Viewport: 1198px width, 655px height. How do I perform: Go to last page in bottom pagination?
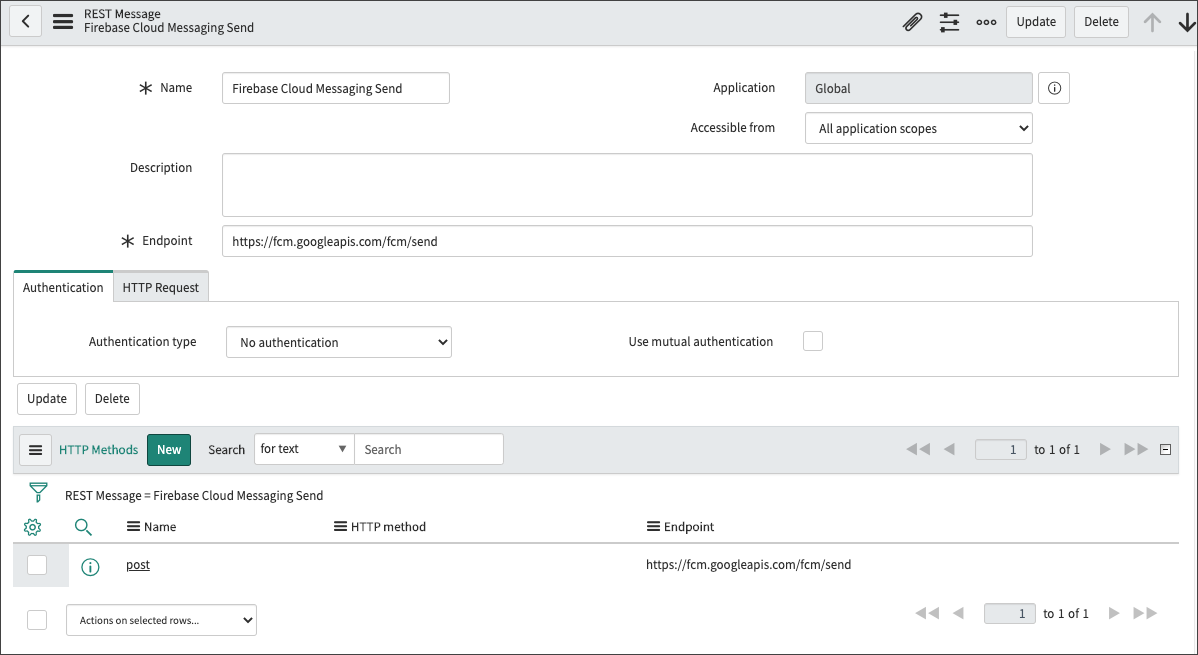(1145, 613)
